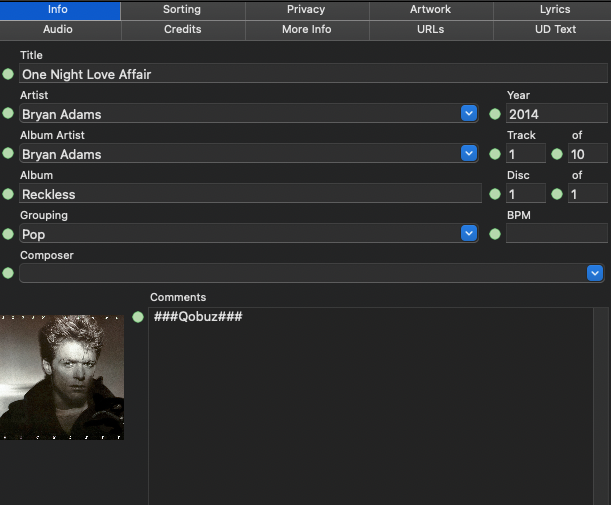The image size is (611, 505).
Task: Click the Track number field
Action: 526,154
